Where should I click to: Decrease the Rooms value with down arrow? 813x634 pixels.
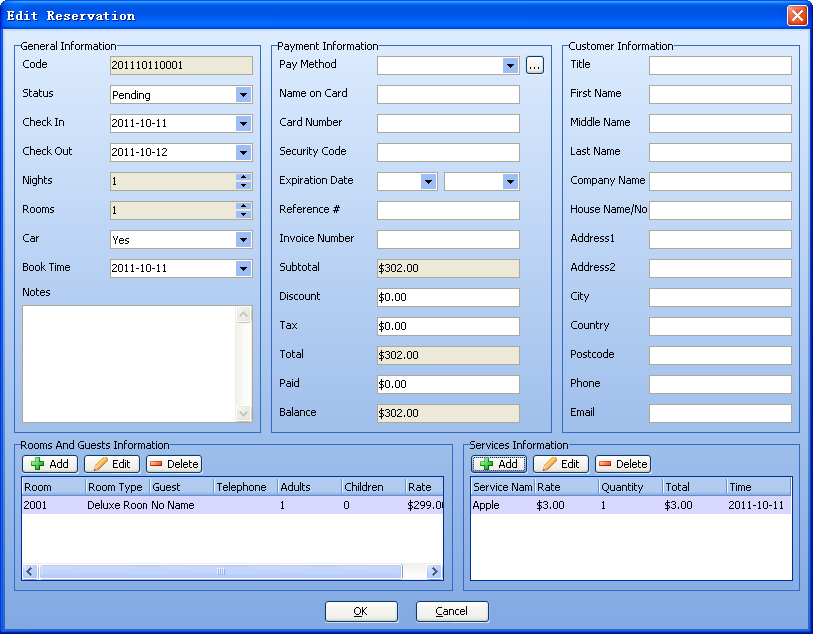pos(243,215)
